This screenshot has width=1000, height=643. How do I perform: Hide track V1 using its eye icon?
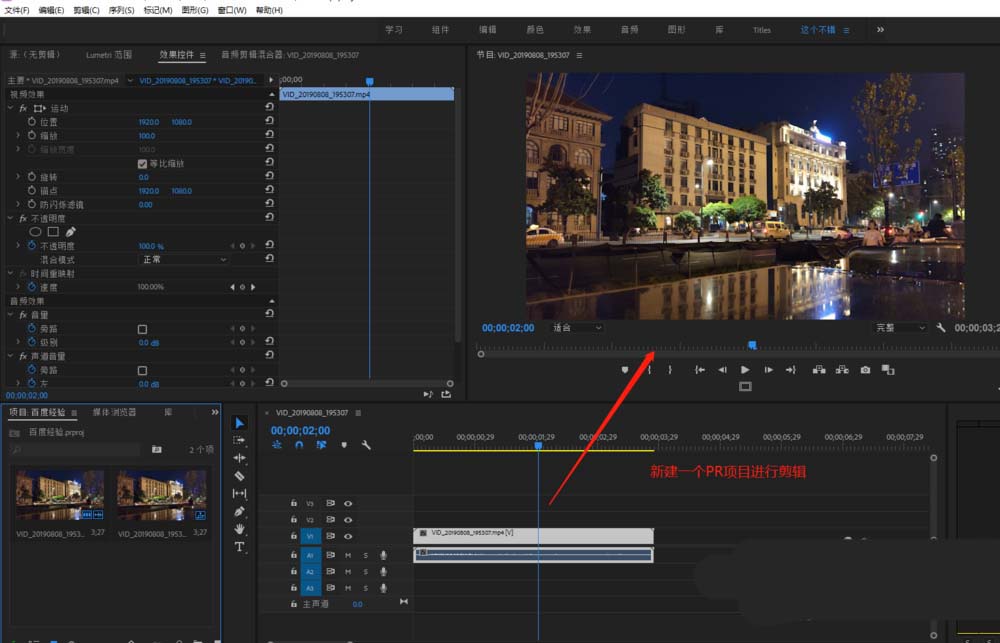[348, 537]
